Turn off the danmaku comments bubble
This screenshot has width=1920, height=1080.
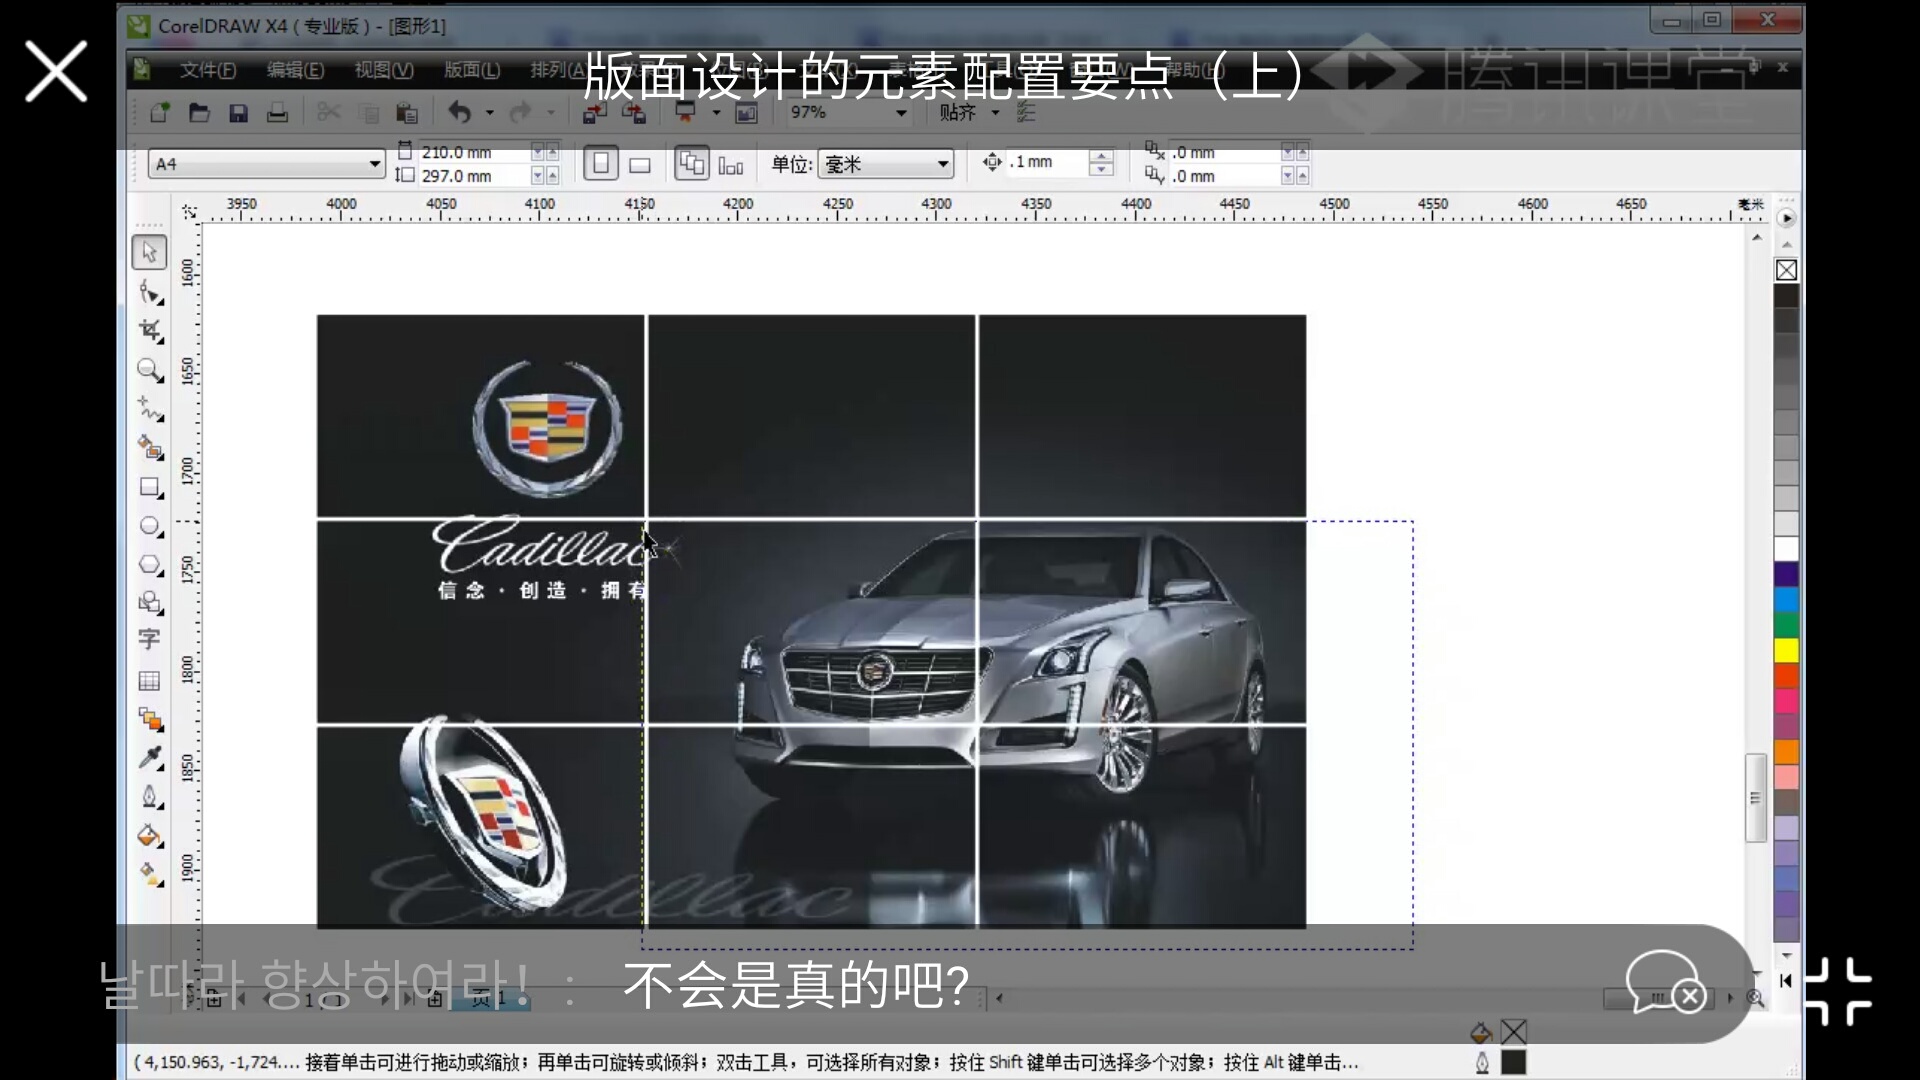(x=1666, y=981)
